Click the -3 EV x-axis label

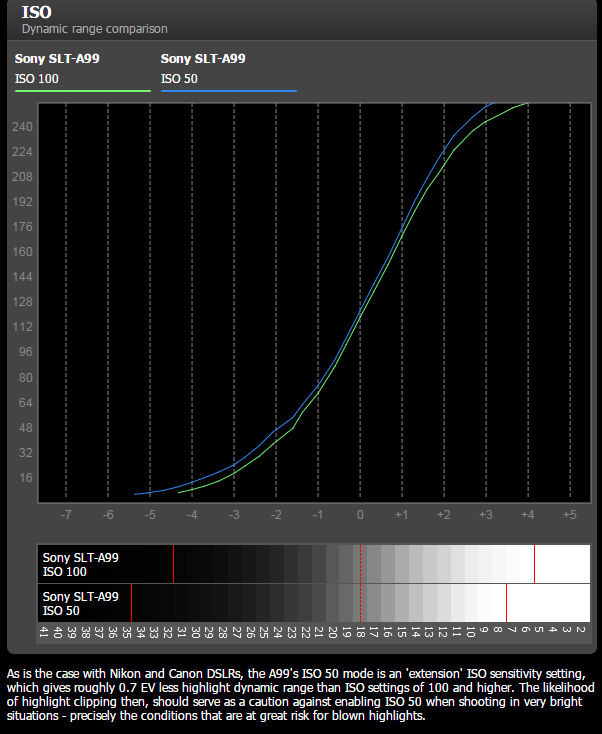(x=234, y=515)
